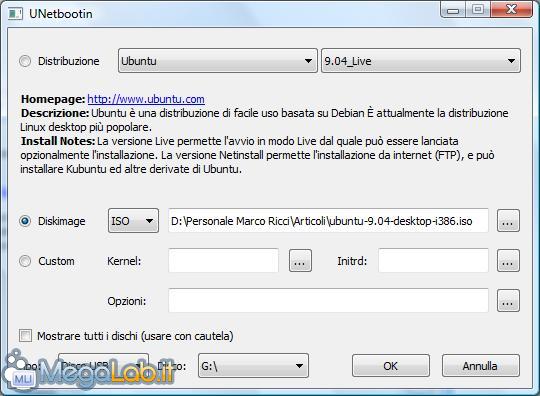Viewport: 540px width, 396px height.
Task: Click the Initrd input field
Action: coord(433,261)
